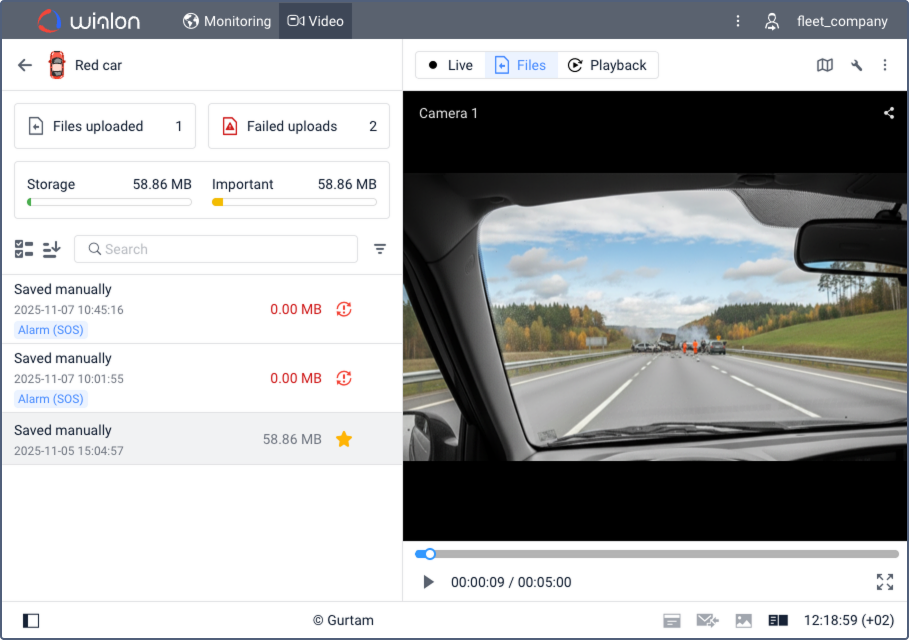Click the Red car unit icon

point(57,65)
